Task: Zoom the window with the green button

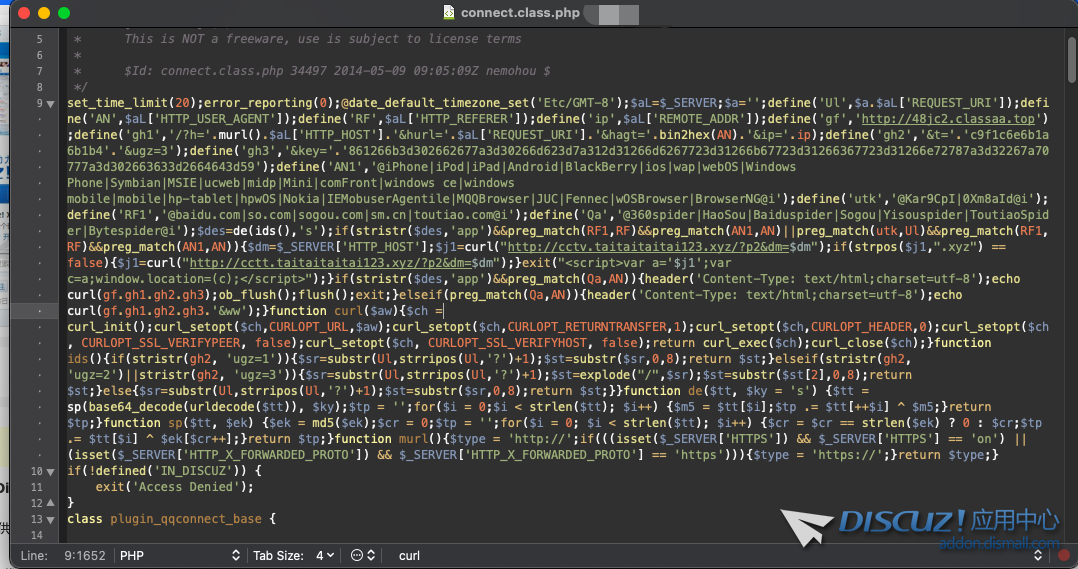Action: (x=64, y=13)
